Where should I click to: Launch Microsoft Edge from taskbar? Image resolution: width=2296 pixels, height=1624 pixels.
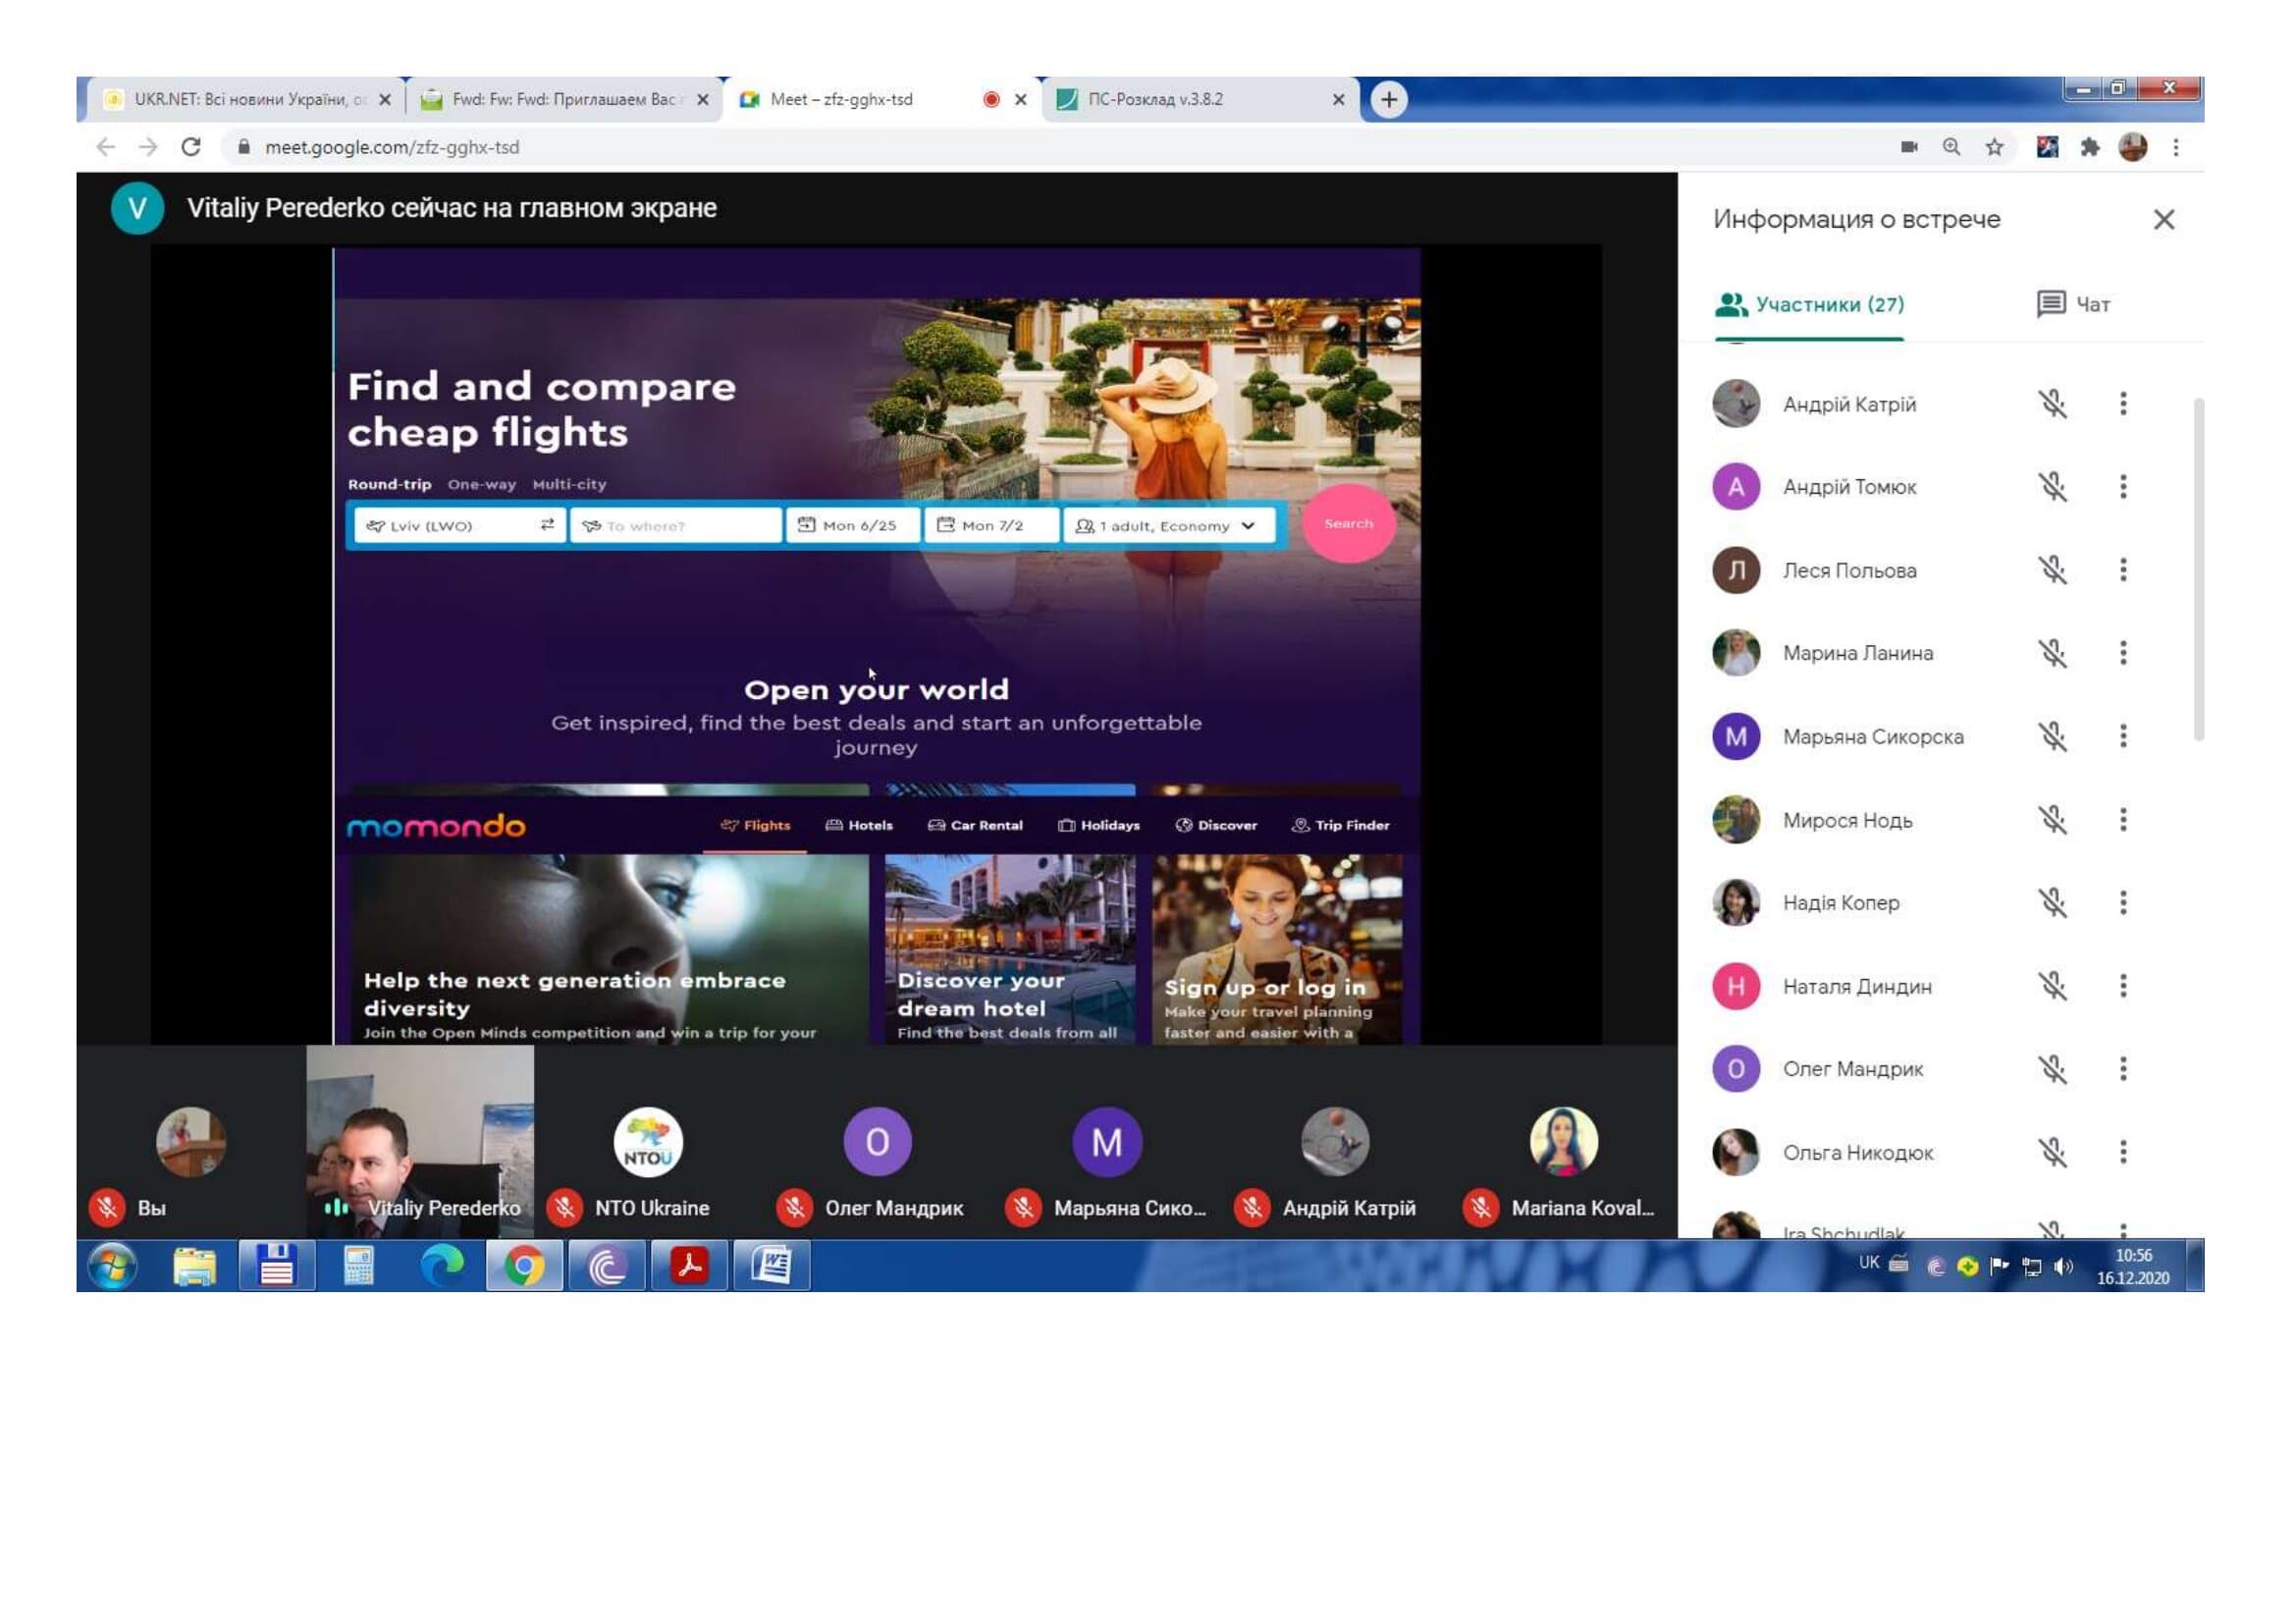[441, 1266]
